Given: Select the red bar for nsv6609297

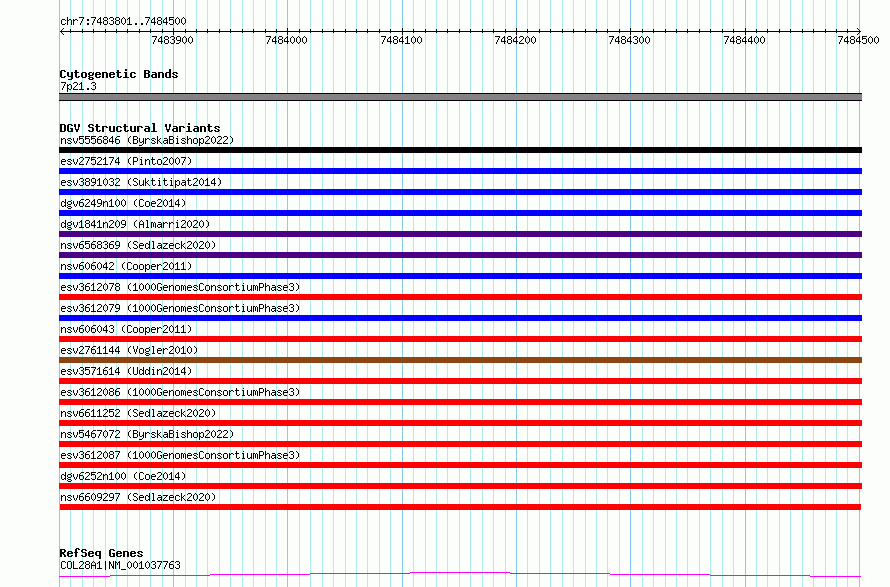Looking at the screenshot, I should 460,507.
